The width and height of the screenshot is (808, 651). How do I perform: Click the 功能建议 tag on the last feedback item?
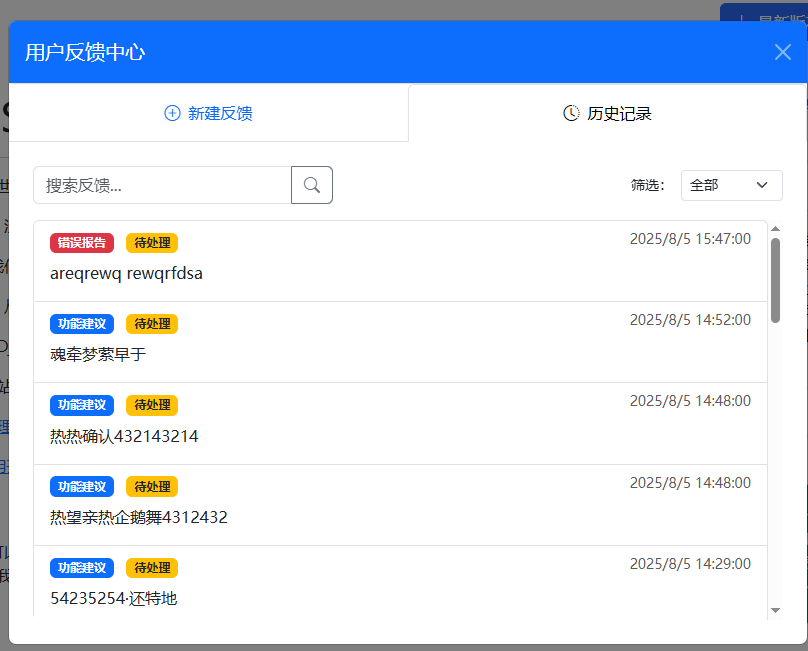[x=81, y=567]
